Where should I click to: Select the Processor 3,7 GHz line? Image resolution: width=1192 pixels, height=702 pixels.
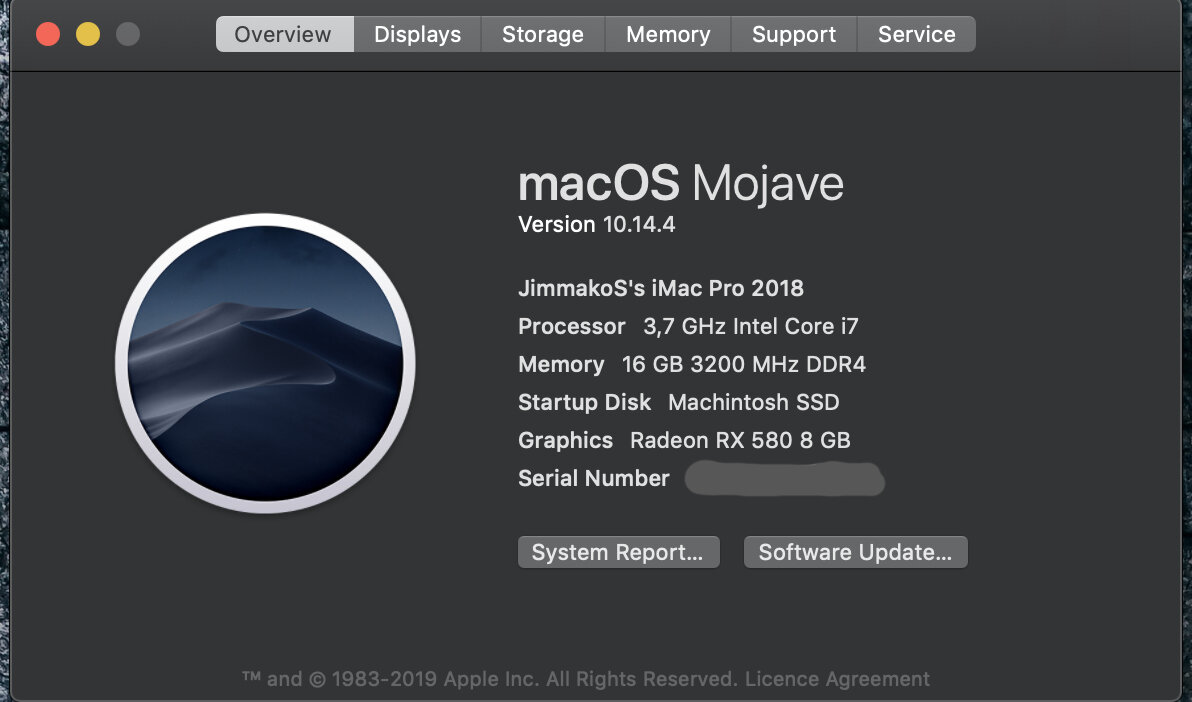pos(688,326)
